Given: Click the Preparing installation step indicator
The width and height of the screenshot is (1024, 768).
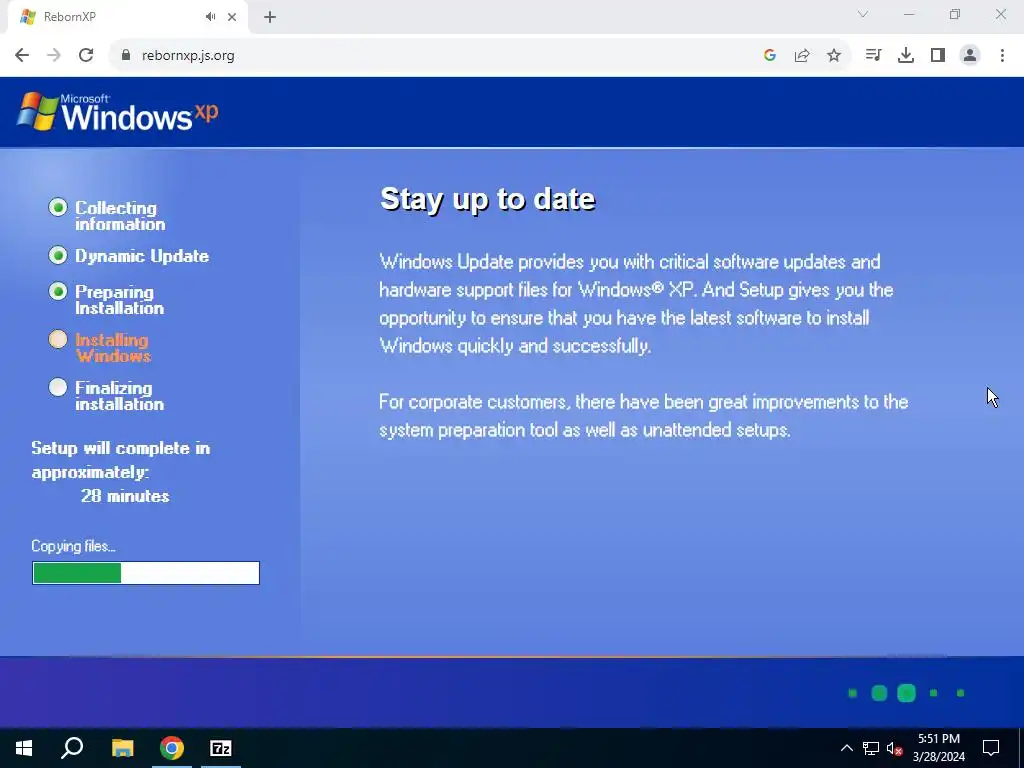Looking at the screenshot, I should pos(58,291).
